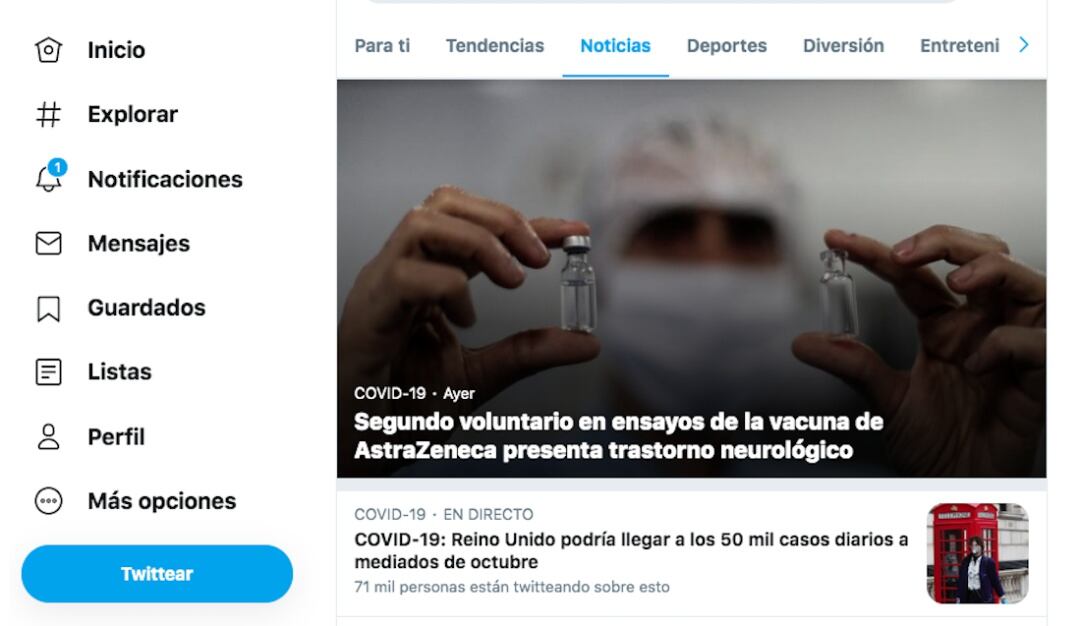Image resolution: width=1080 pixels, height=626 pixels.
Task: Switch to the Tendencias tab
Action: [495, 45]
